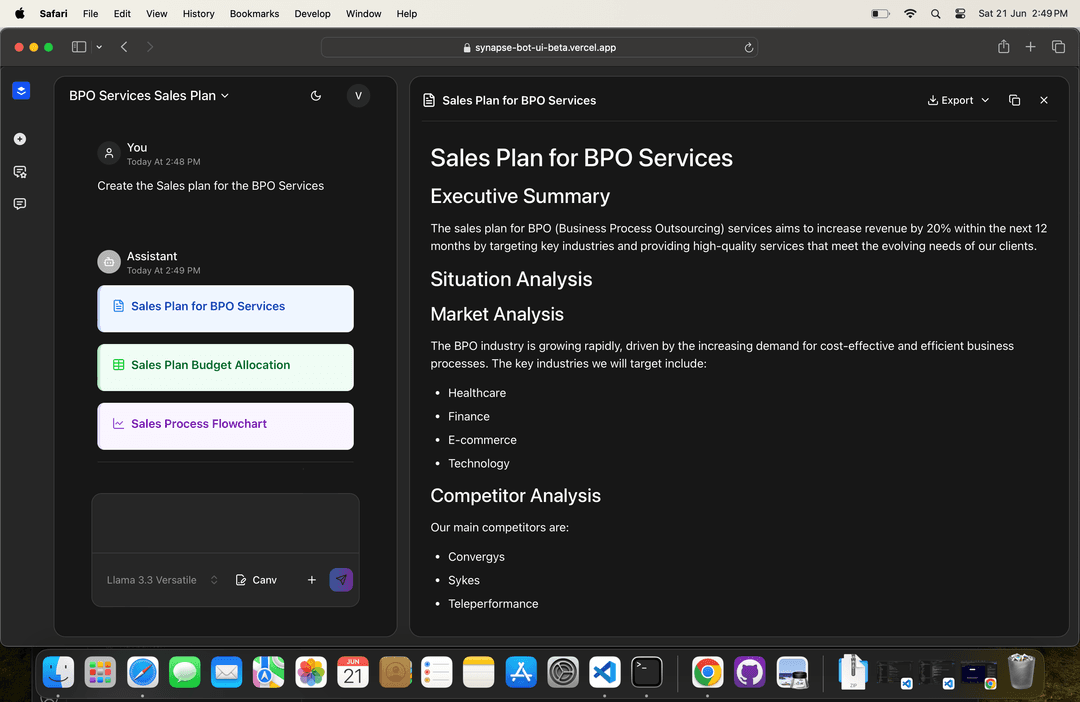Open the Sales Plan Budget Allocation artifact

point(225,367)
